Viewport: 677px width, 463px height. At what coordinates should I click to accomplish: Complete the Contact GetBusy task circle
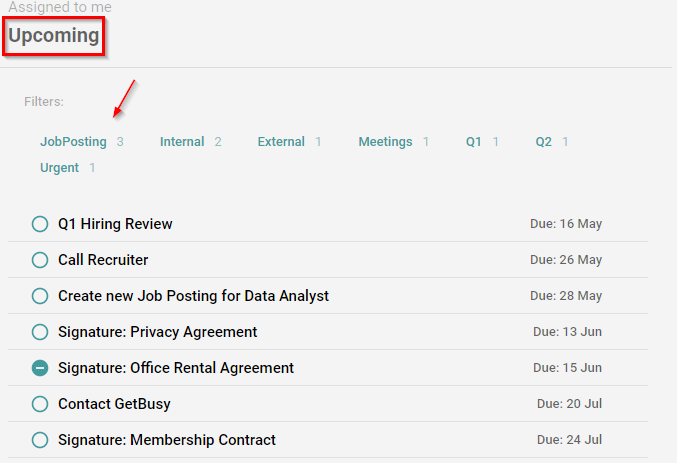tap(40, 404)
